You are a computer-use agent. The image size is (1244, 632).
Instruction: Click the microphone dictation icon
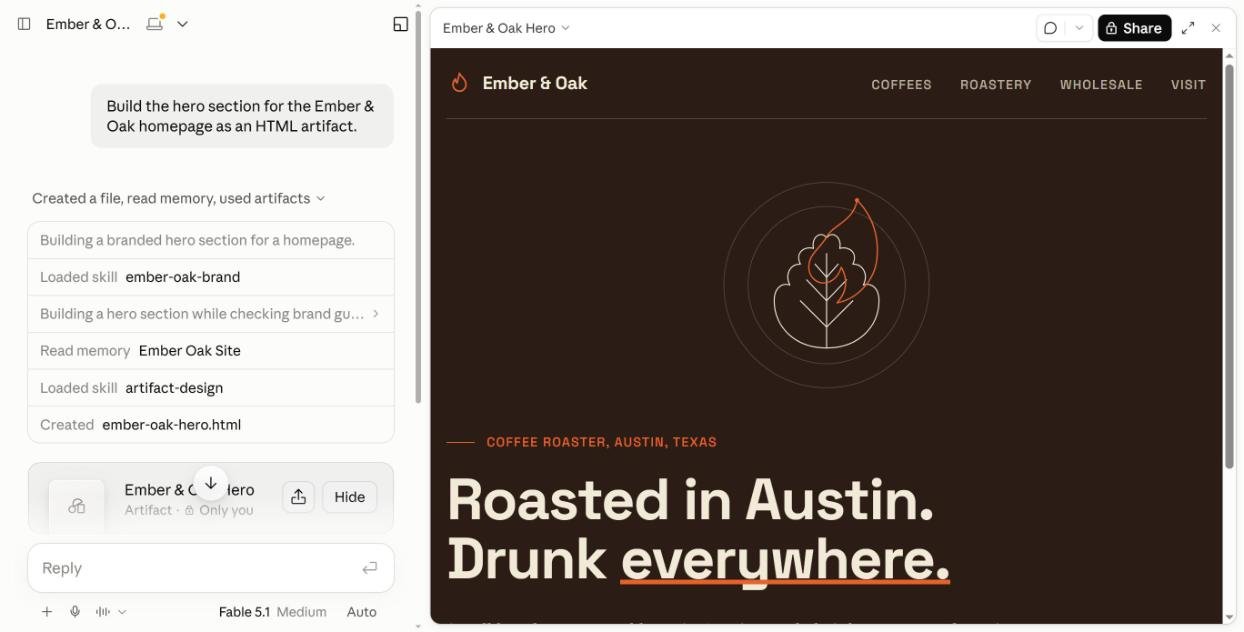pos(75,612)
